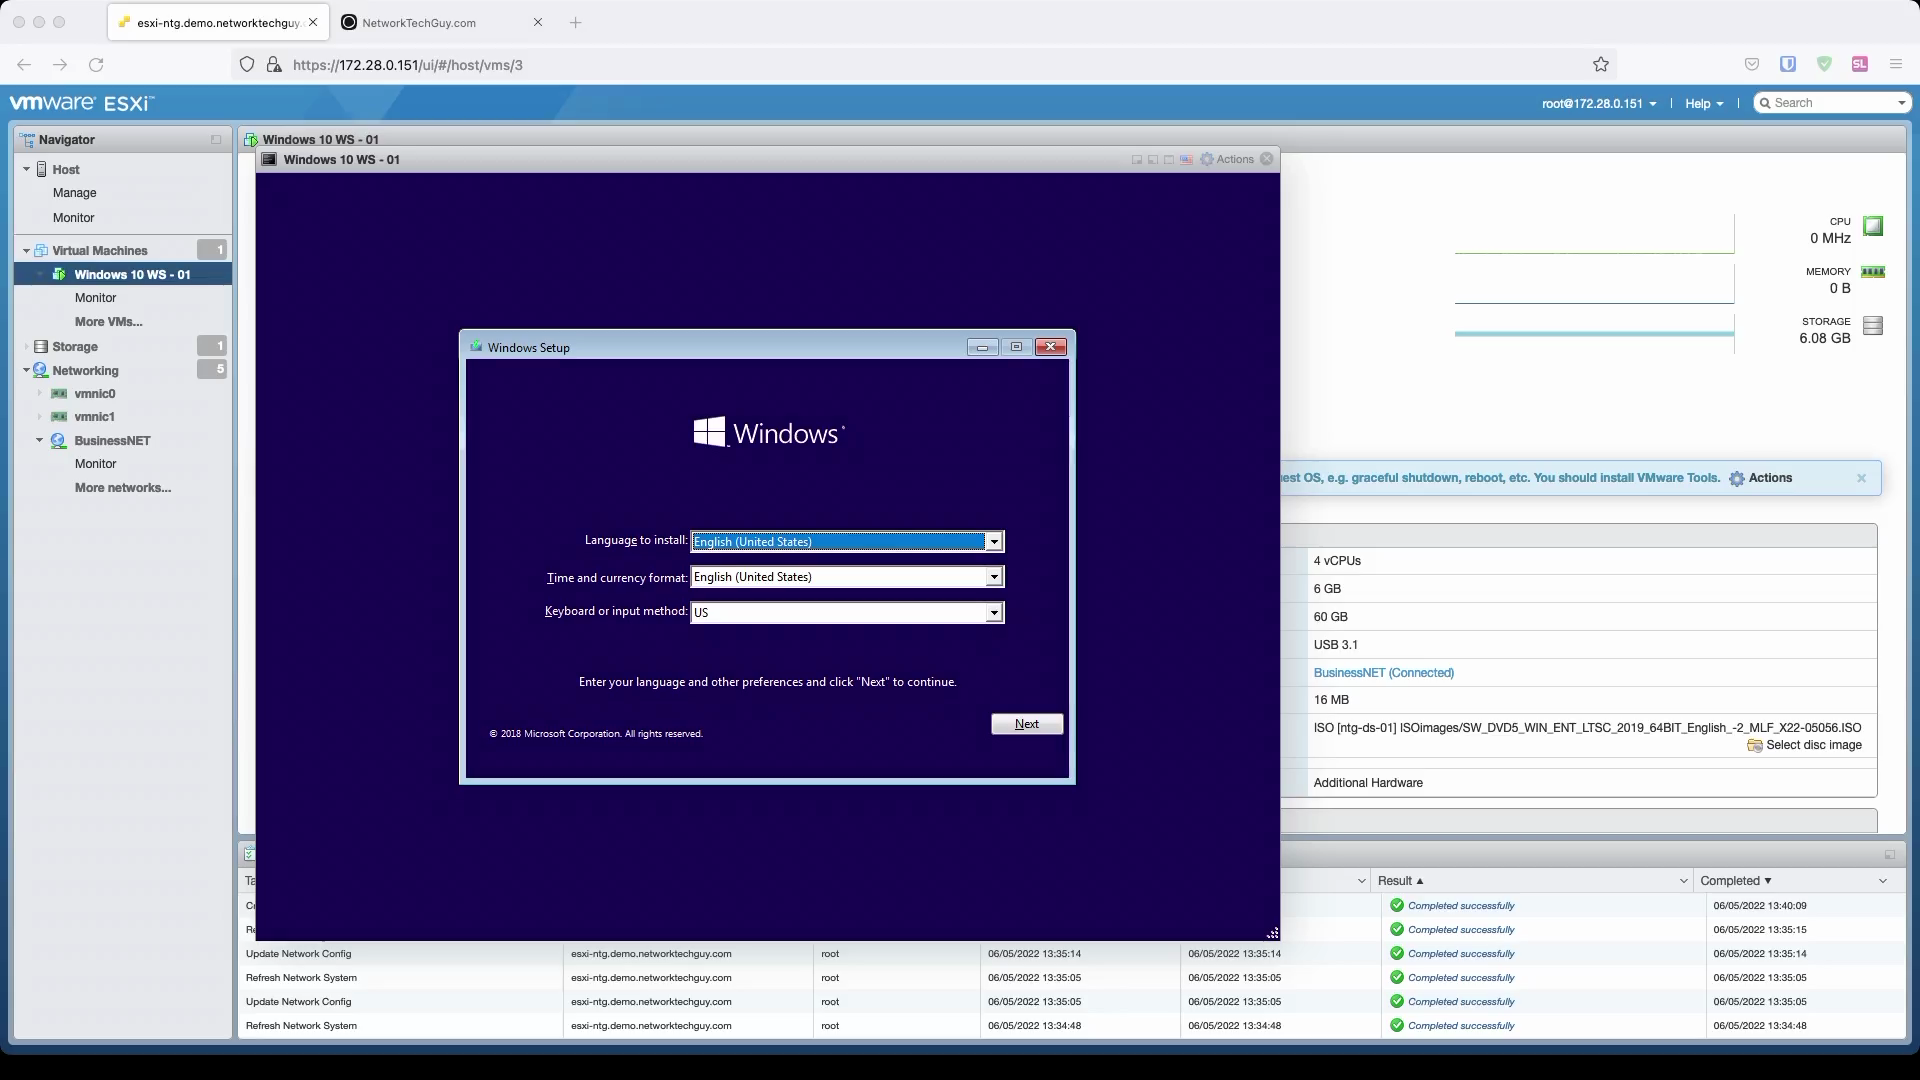Image resolution: width=1920 pixels, height=1080 pixels.
Task: Click Select disc image link
Action: coord(1814,746)
